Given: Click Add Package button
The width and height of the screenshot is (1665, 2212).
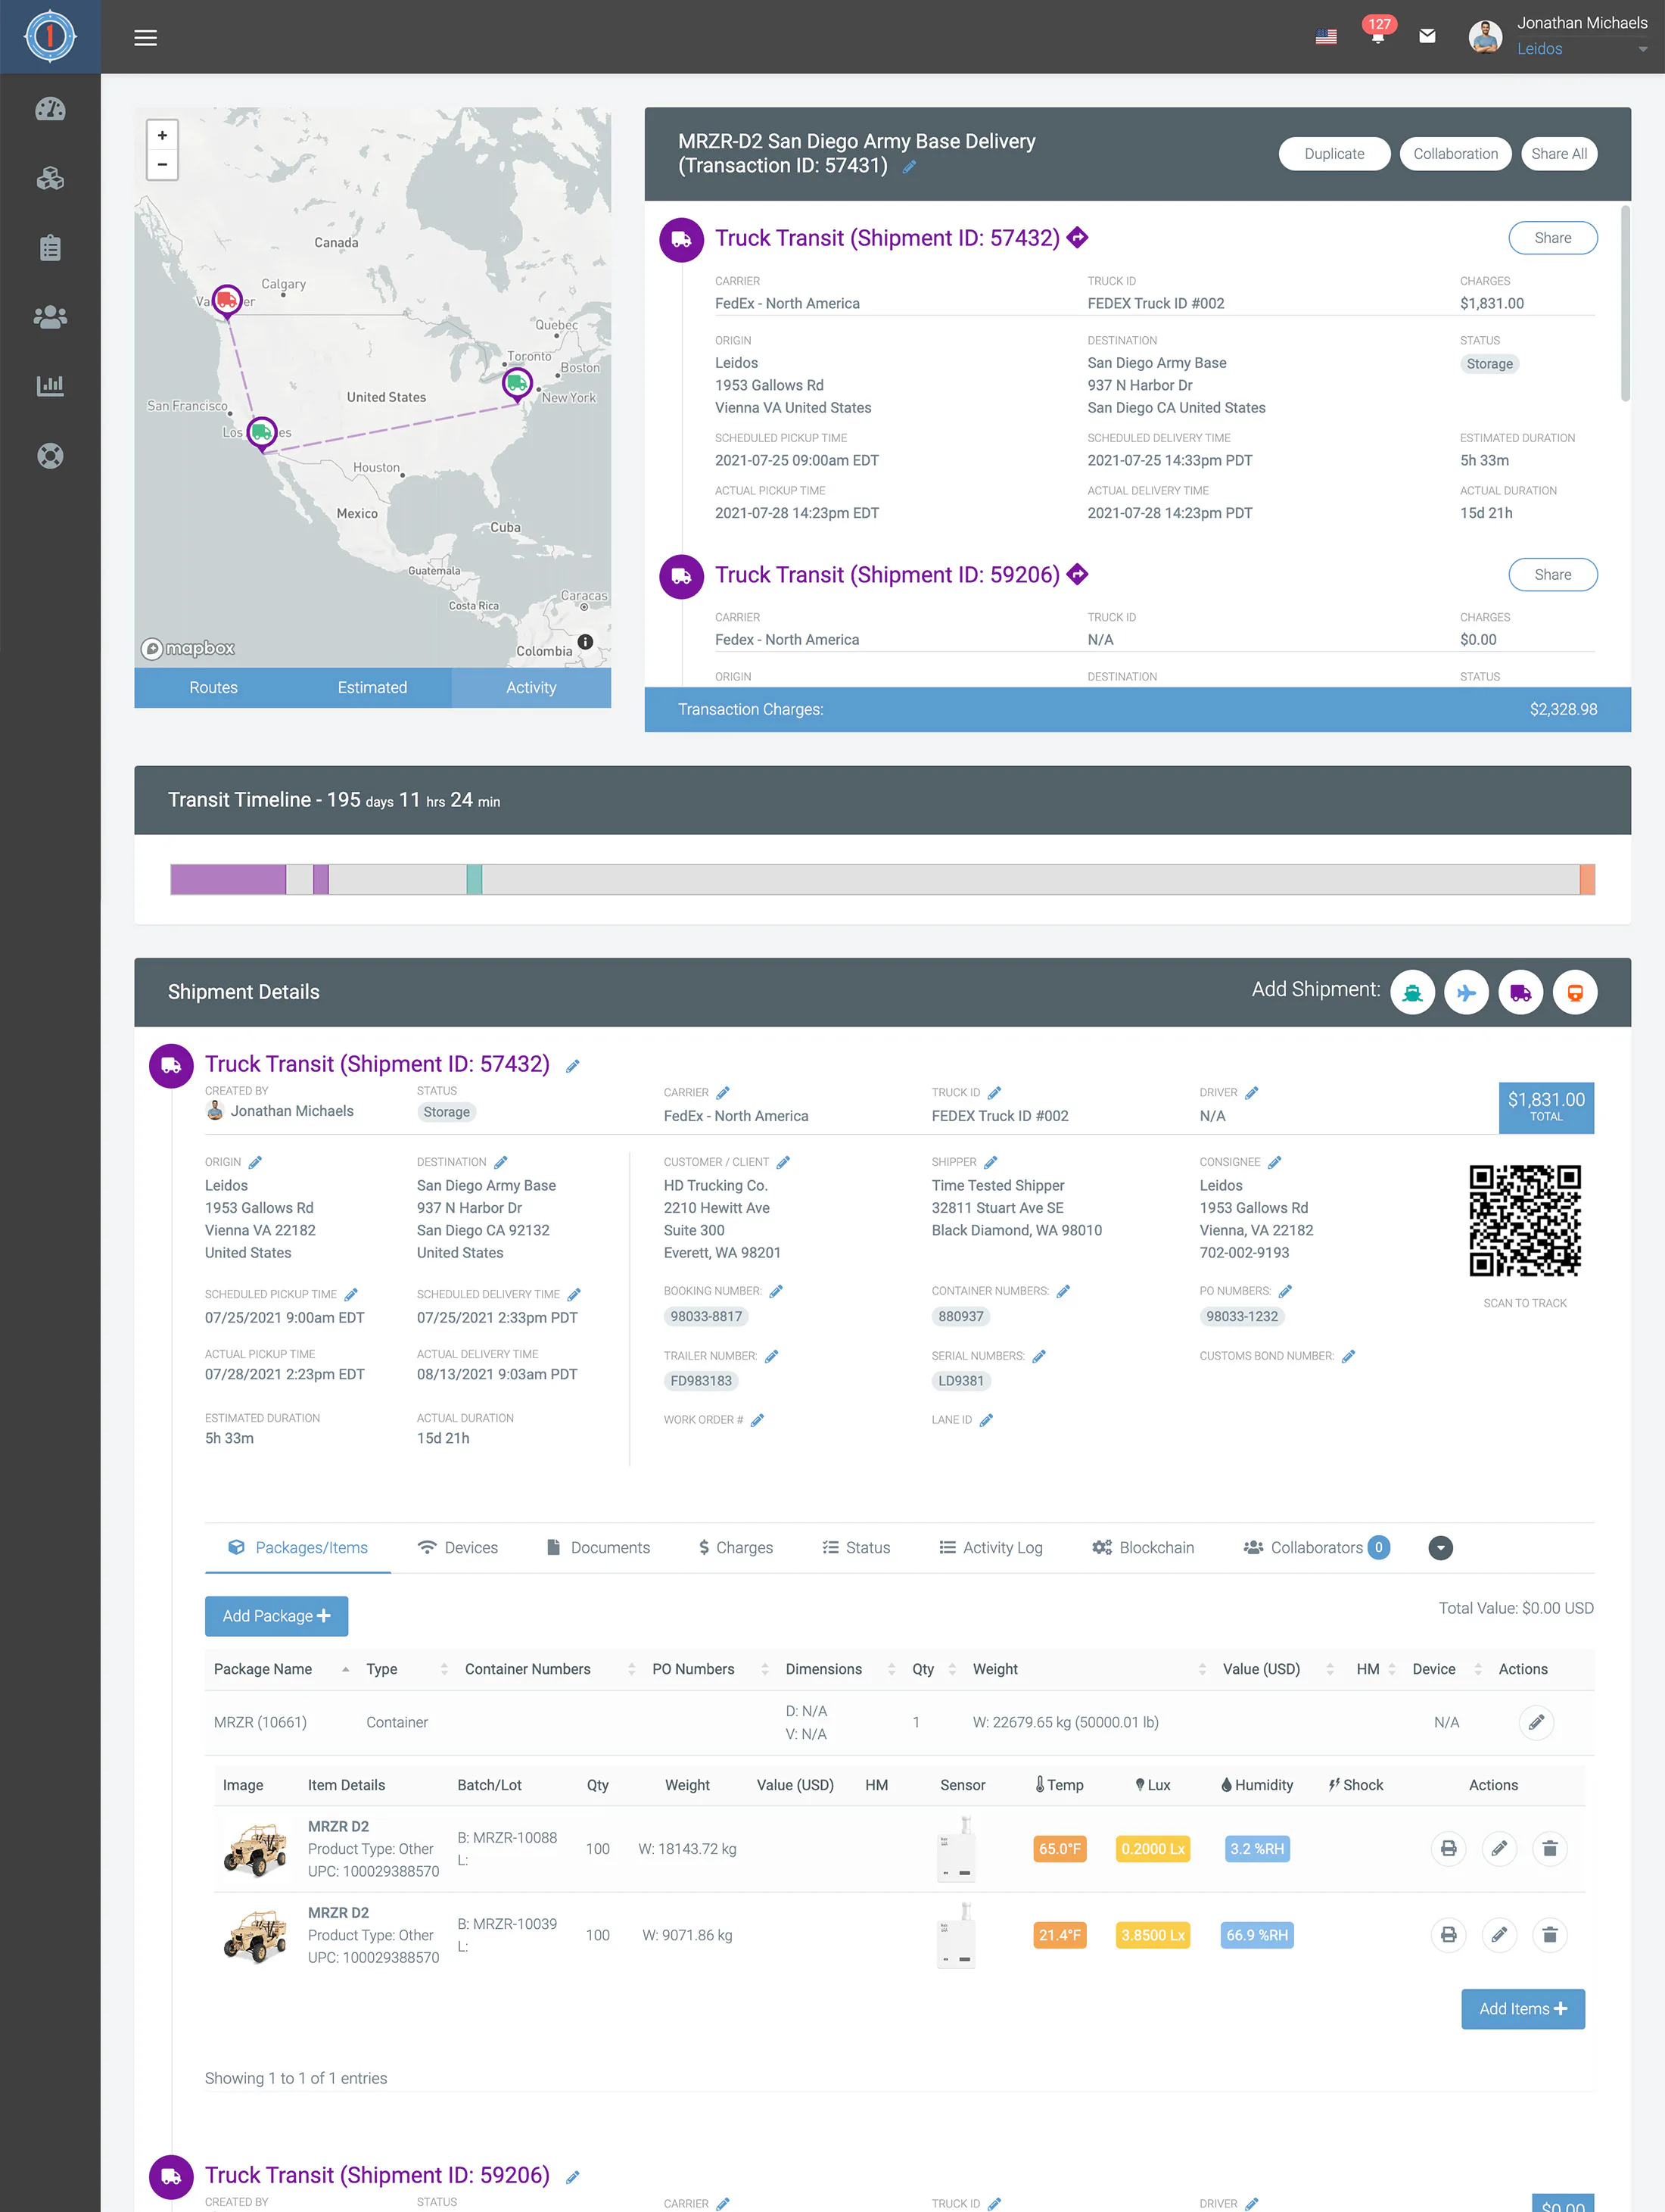Looking at the screenshot, I should click(276, 1617).
